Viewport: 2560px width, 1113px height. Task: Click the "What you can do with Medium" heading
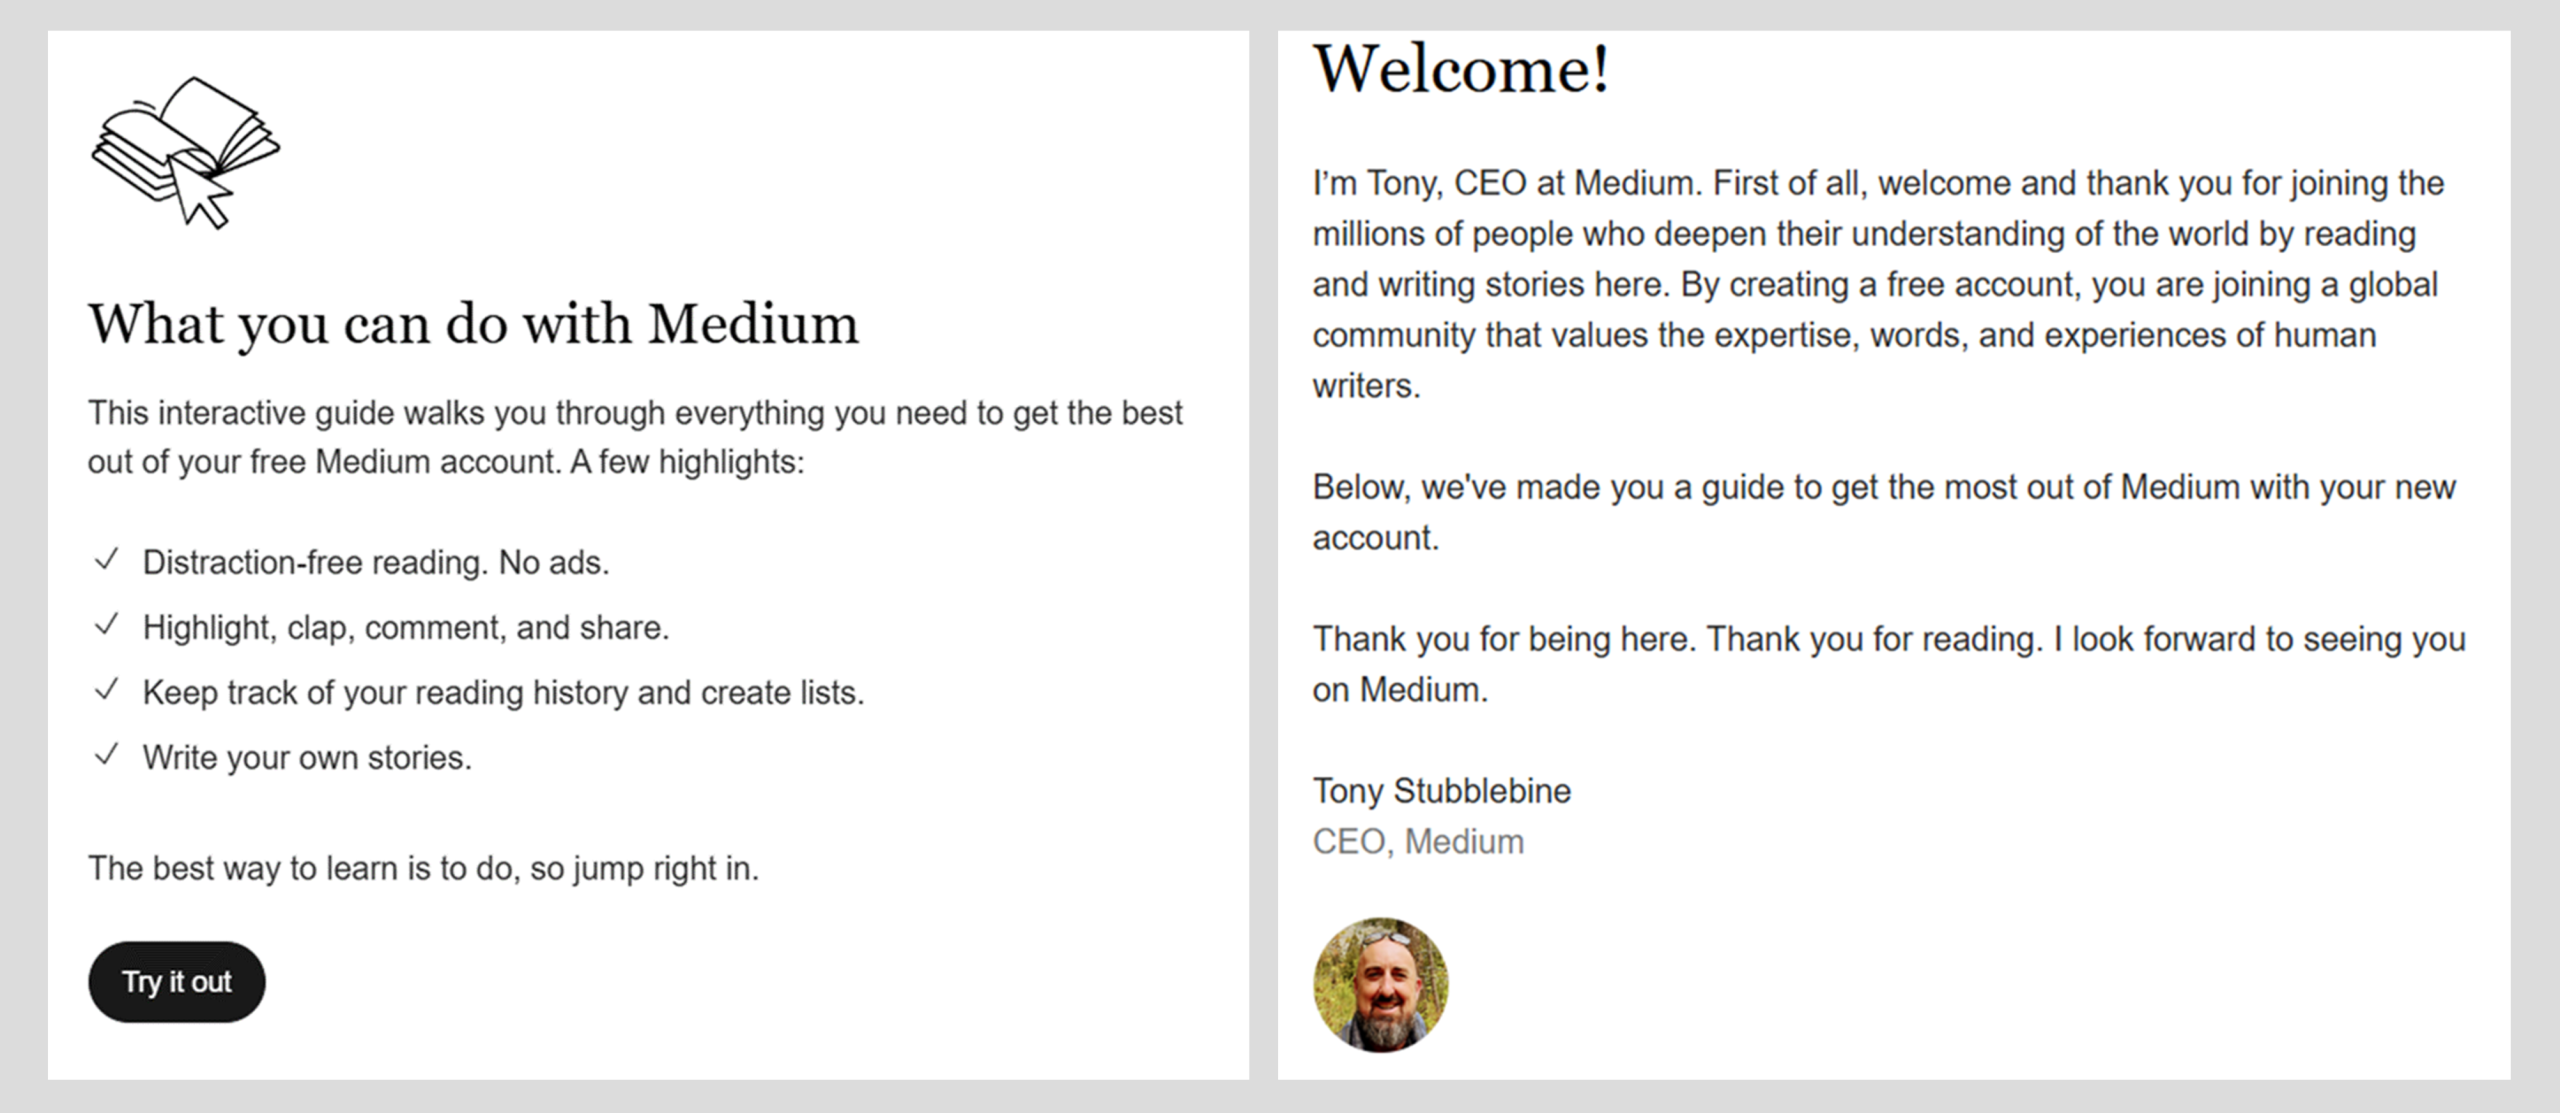[473, 325]
